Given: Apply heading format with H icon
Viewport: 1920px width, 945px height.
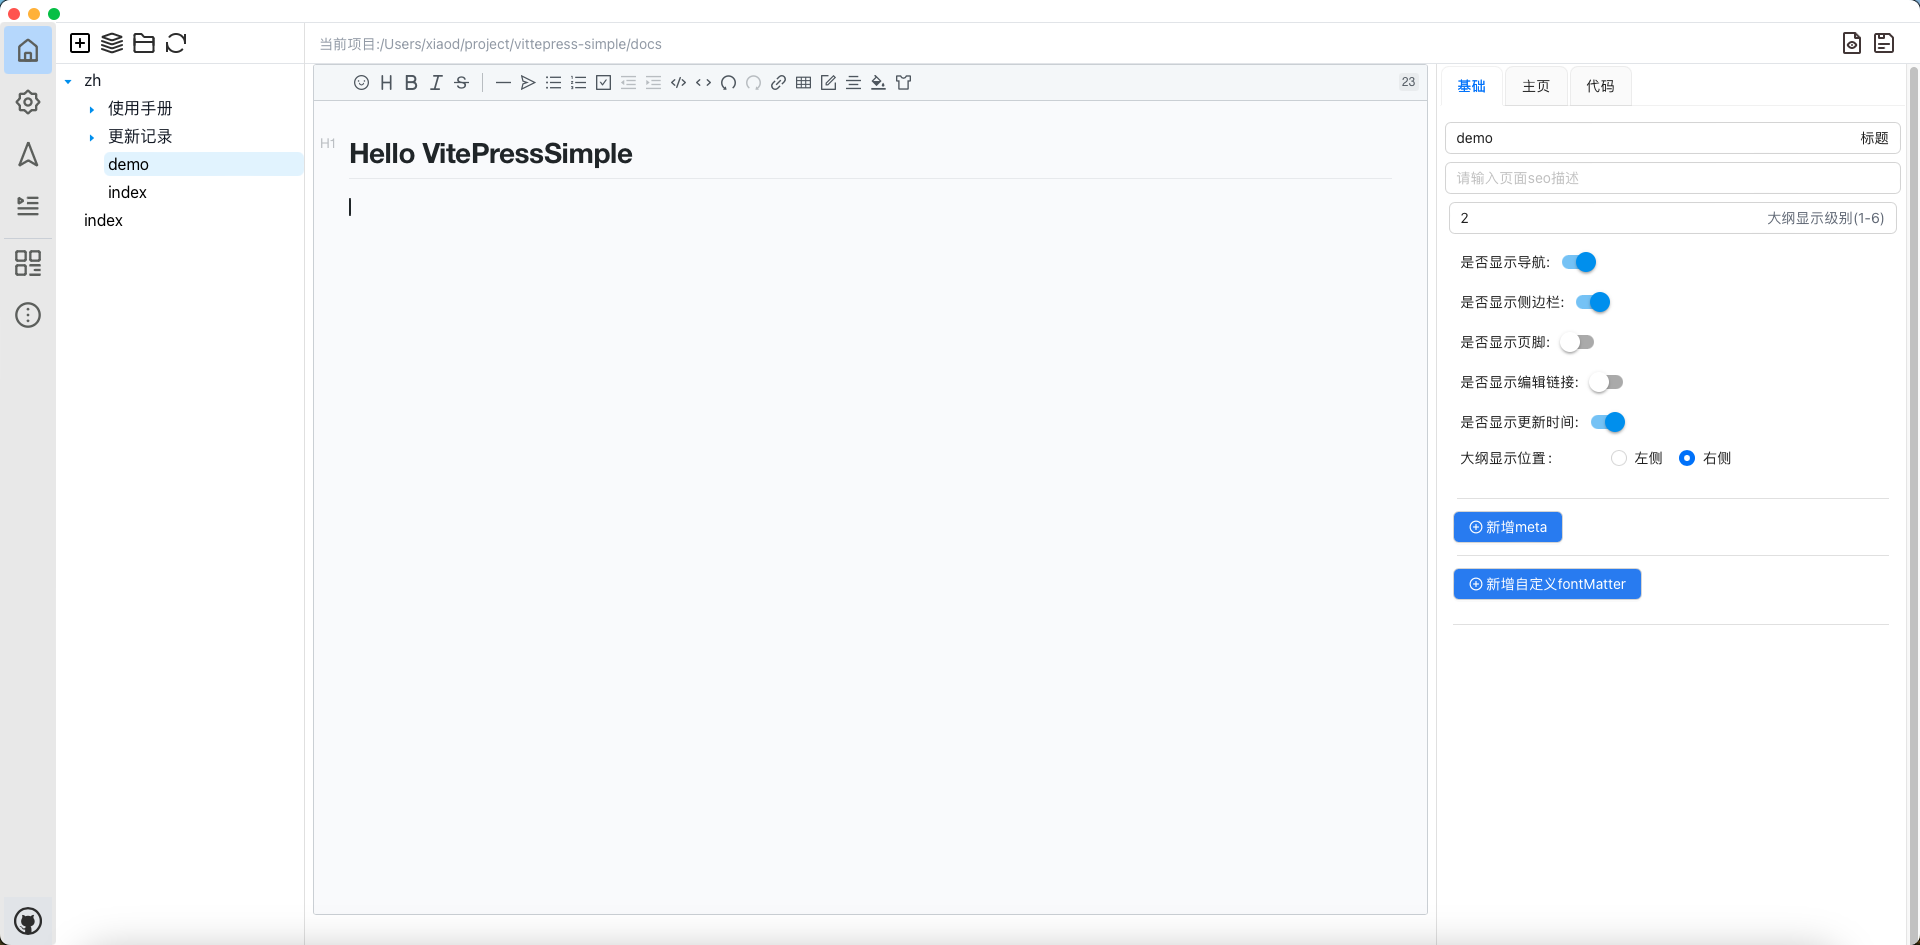Looking at the screenshot, I should coord(386,83).
